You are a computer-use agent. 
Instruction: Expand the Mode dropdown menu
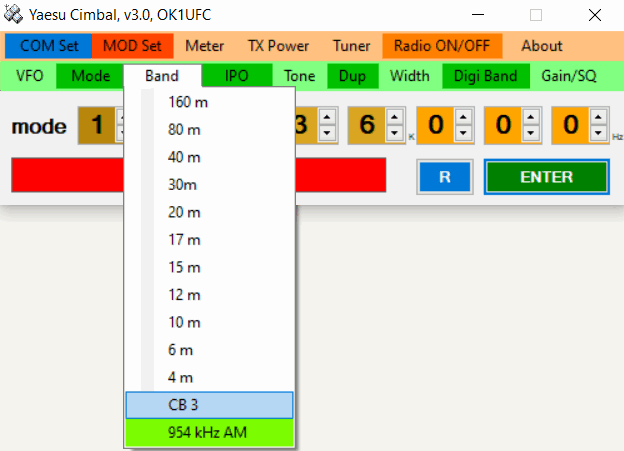coord(90,76)
